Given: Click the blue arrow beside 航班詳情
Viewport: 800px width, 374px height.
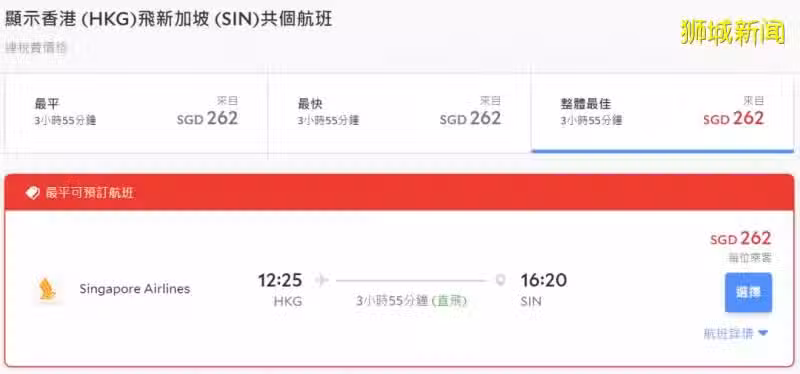Looking at the screenshot, I should 763,333.
